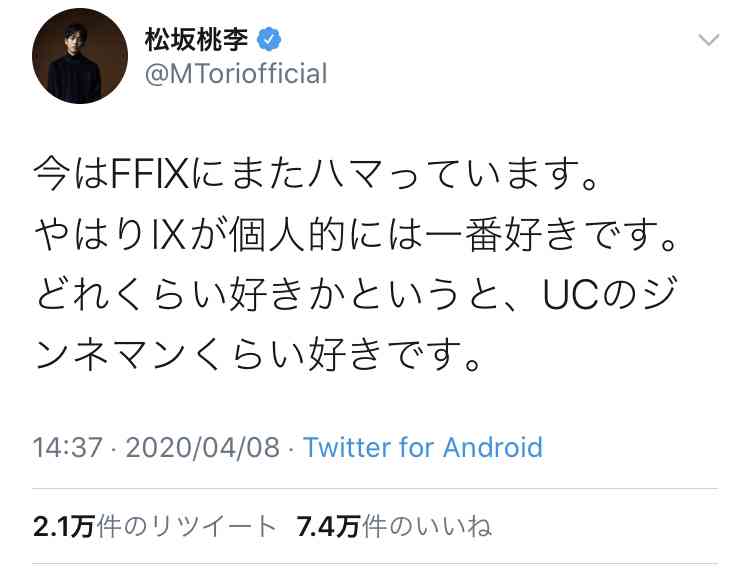Click the tweet line ending くらい好きです。
750x570 pixels.
click(257, 354)
